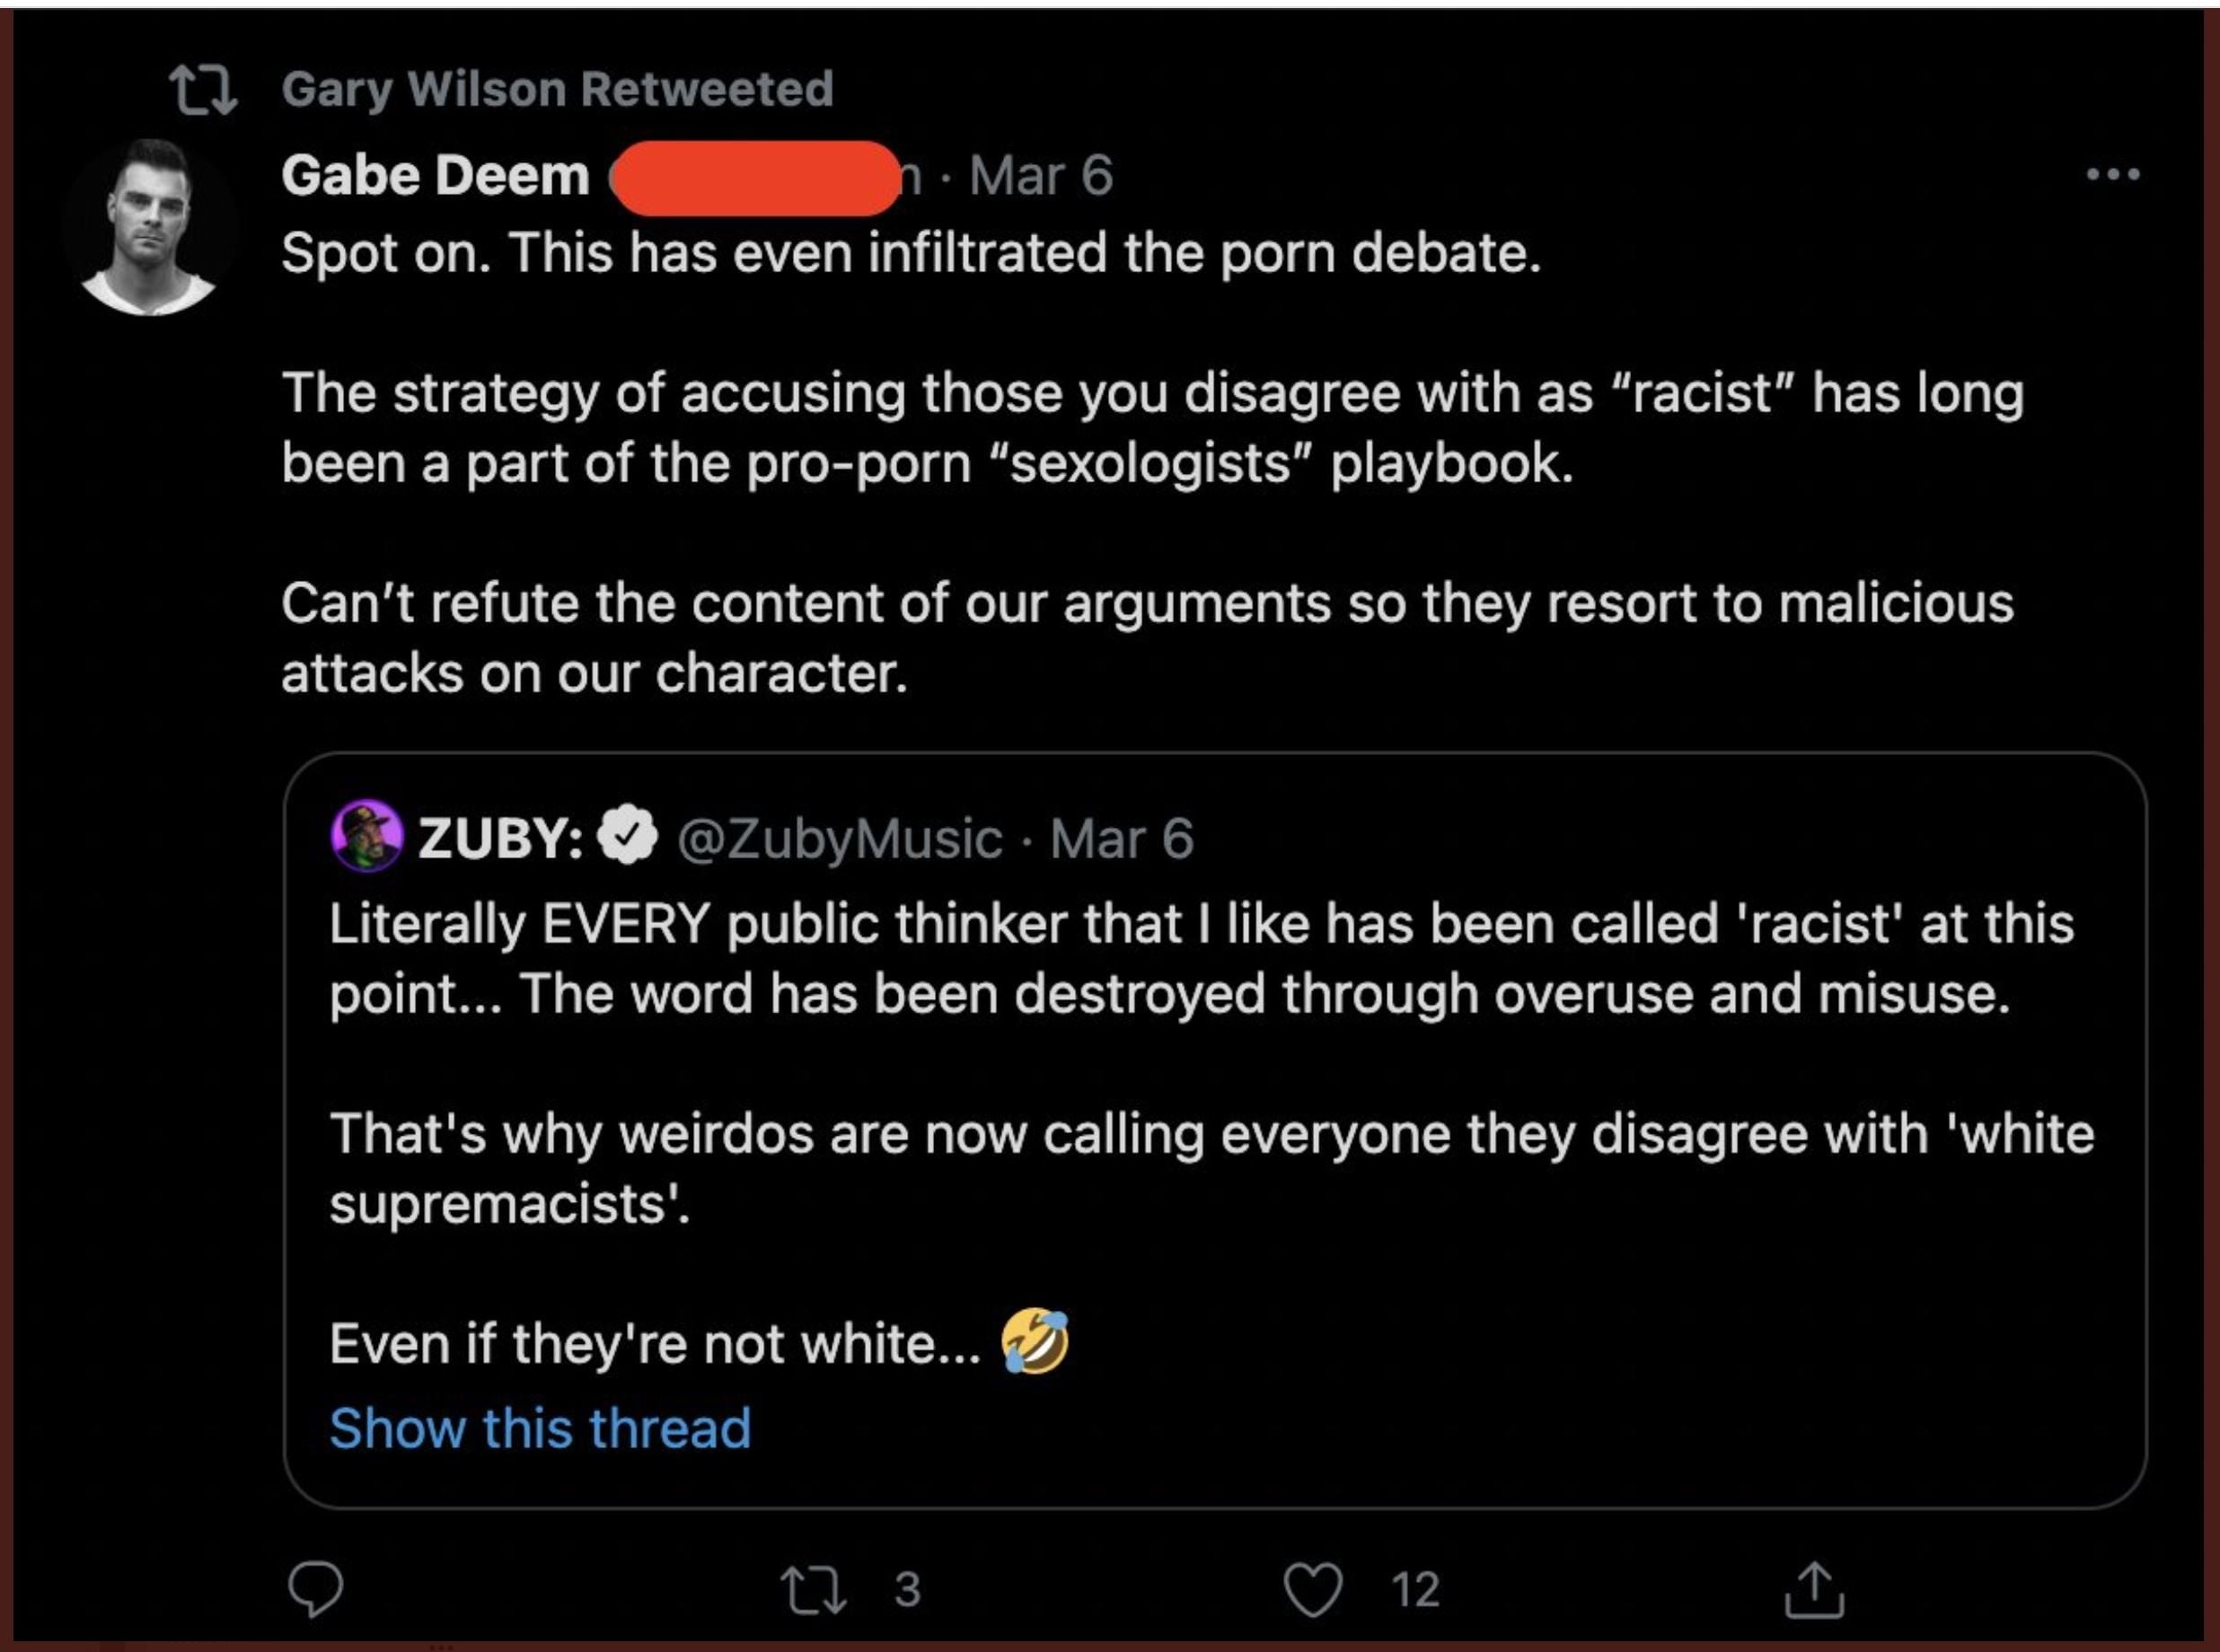Click "Show this thread" link
The width and height of the screenshot is (2220, 1652).
click(540, 1427)
